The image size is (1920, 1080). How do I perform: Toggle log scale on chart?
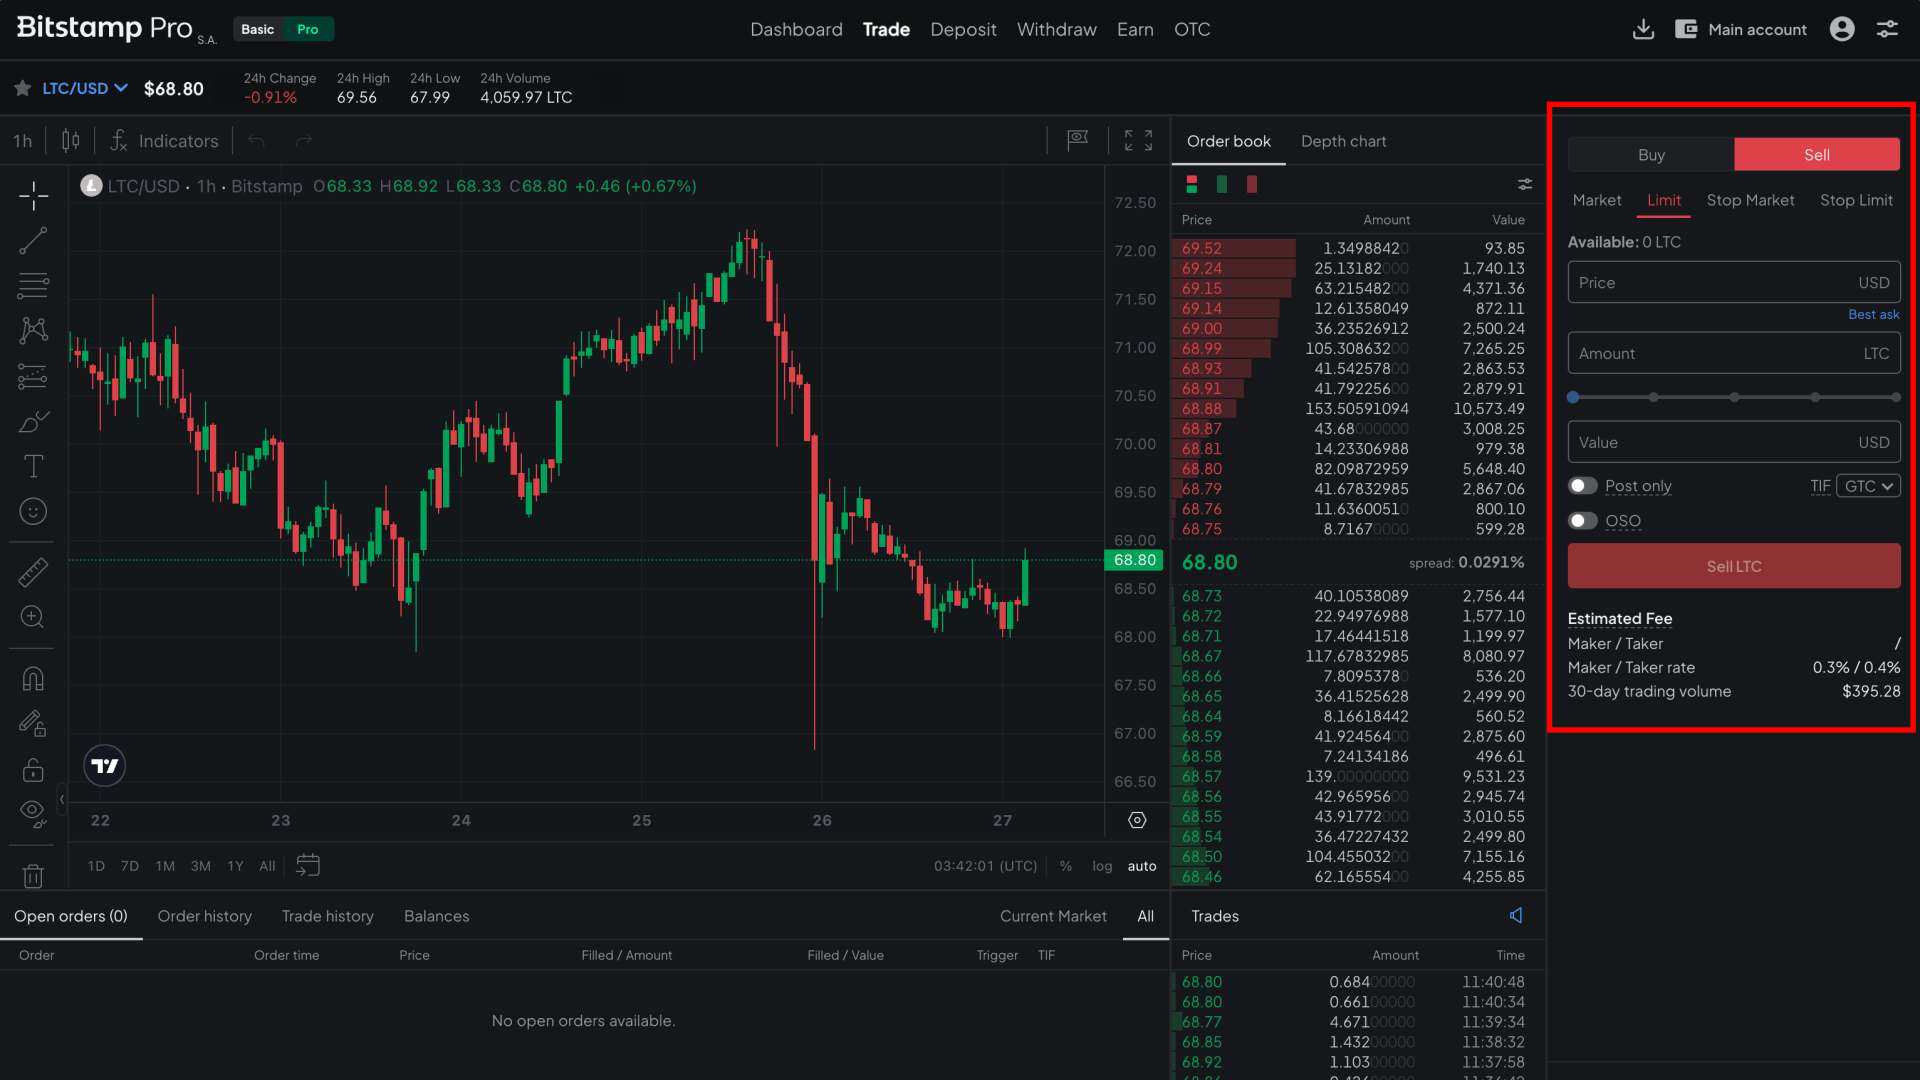tap(1102, 866)
